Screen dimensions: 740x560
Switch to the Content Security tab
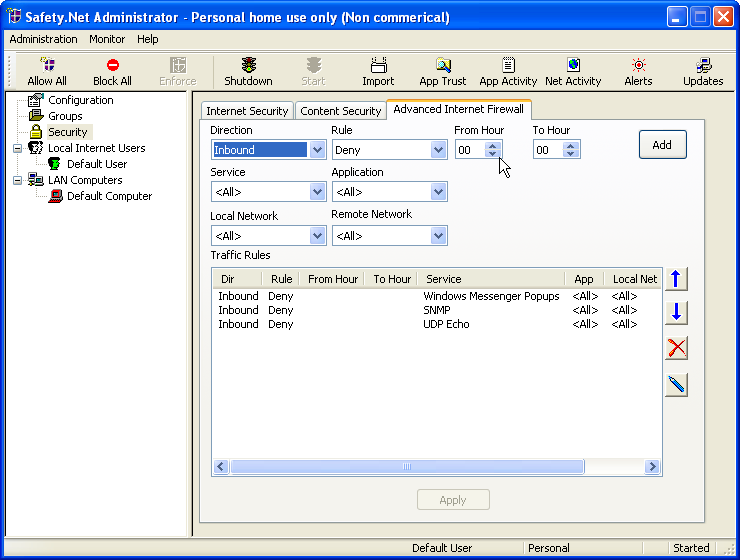click(340, 111)
